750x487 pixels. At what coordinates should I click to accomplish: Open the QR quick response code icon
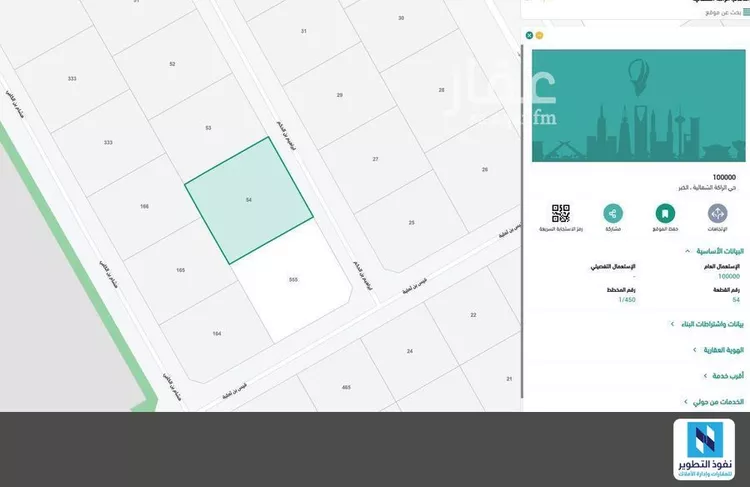[x=561, y=213]
